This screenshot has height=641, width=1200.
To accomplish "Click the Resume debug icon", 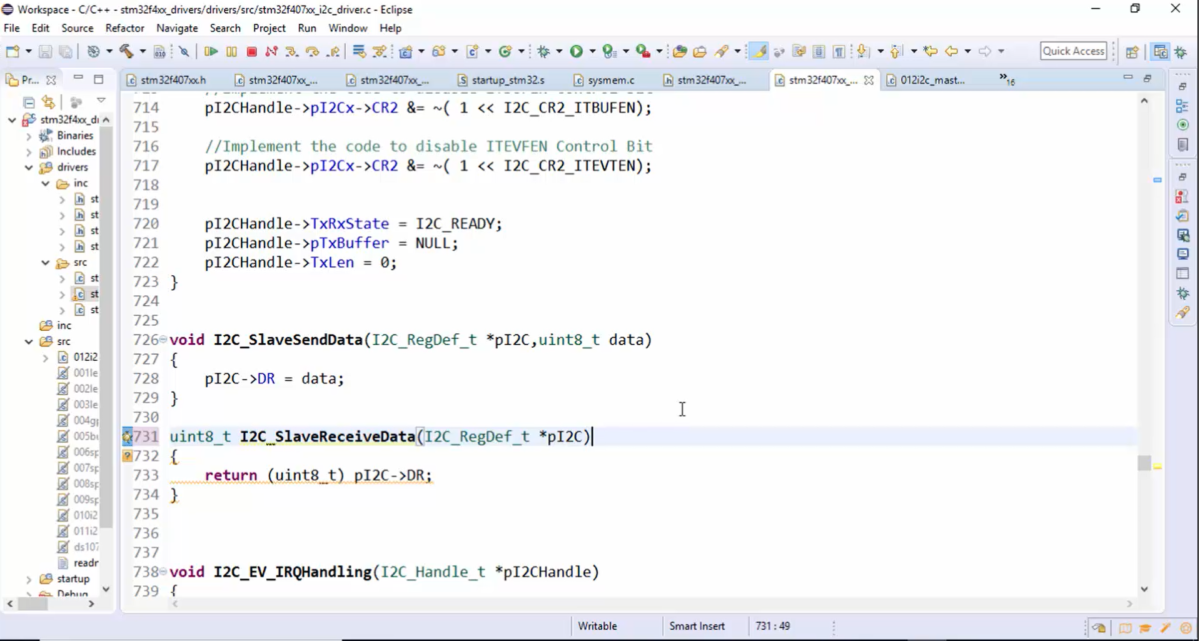I will [211, 51].
